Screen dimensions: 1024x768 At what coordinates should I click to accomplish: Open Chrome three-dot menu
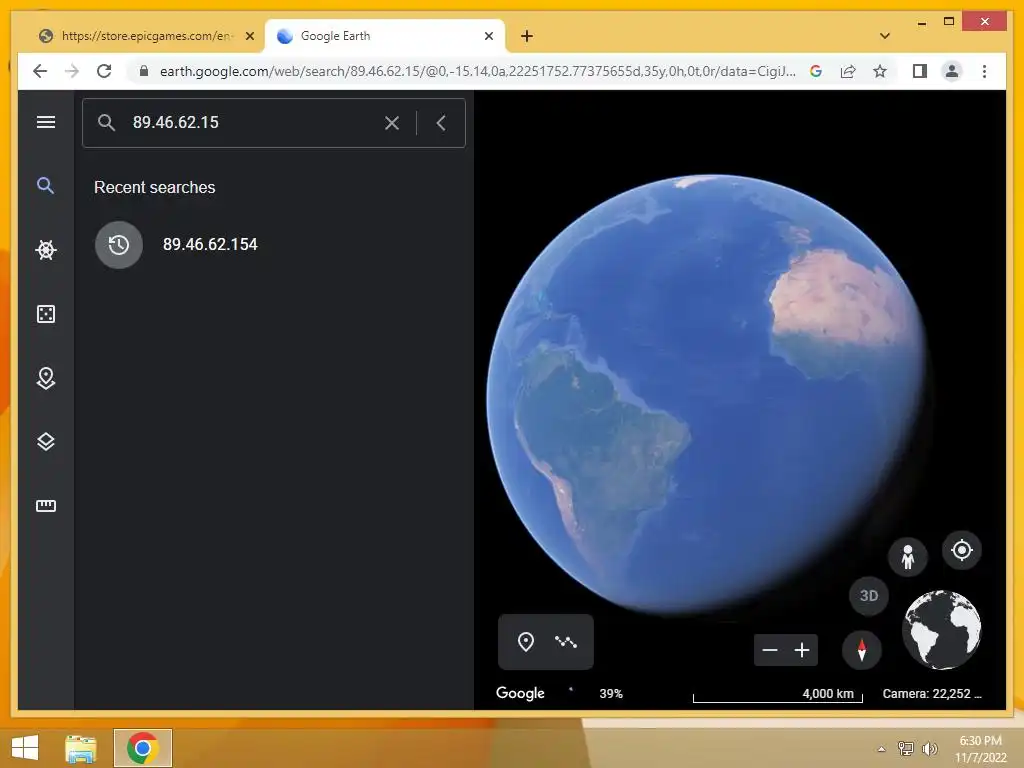coord(984,71)
